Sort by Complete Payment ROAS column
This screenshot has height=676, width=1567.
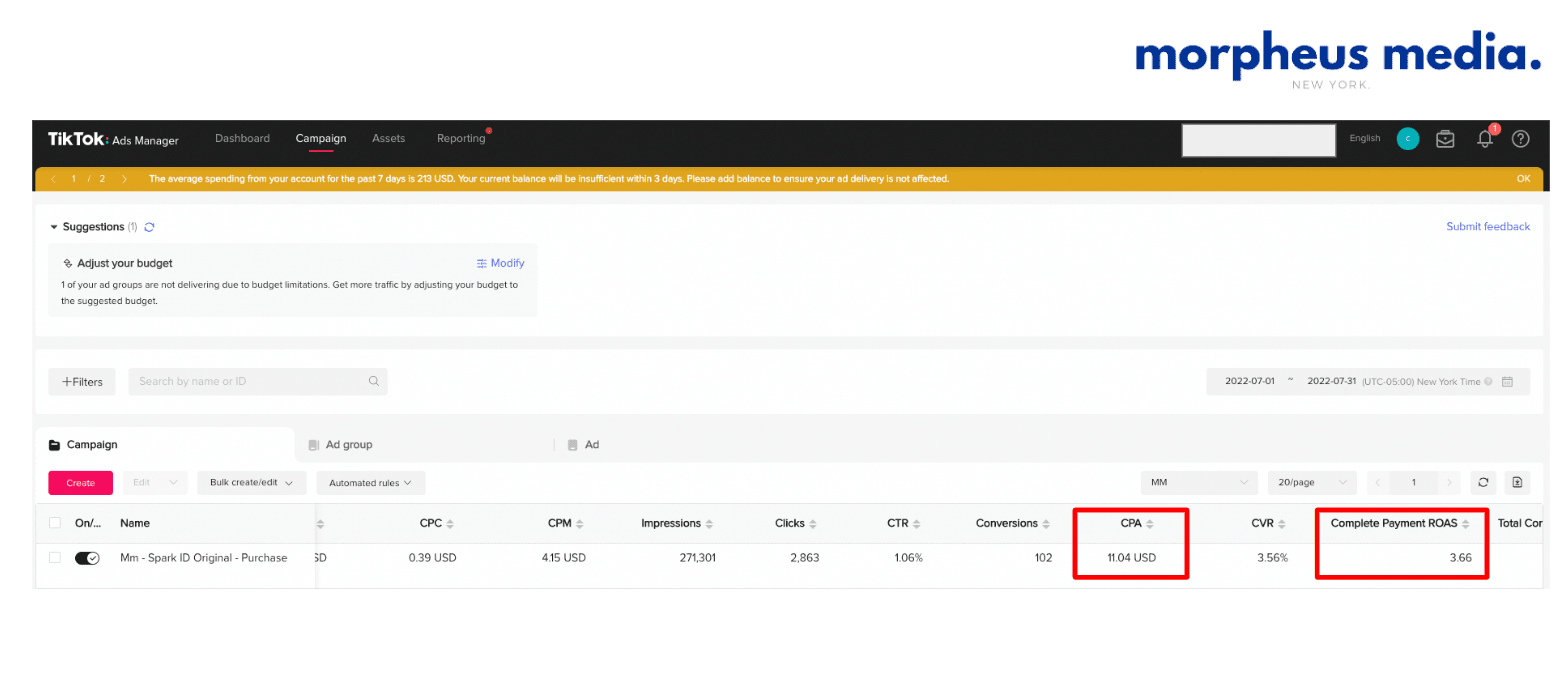click(x=1465, y=523)
